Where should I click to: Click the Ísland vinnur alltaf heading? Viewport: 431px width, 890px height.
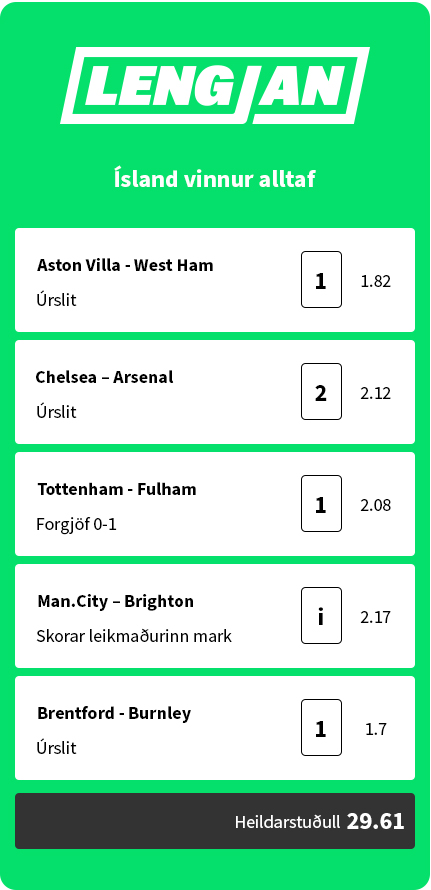[215, 179]
